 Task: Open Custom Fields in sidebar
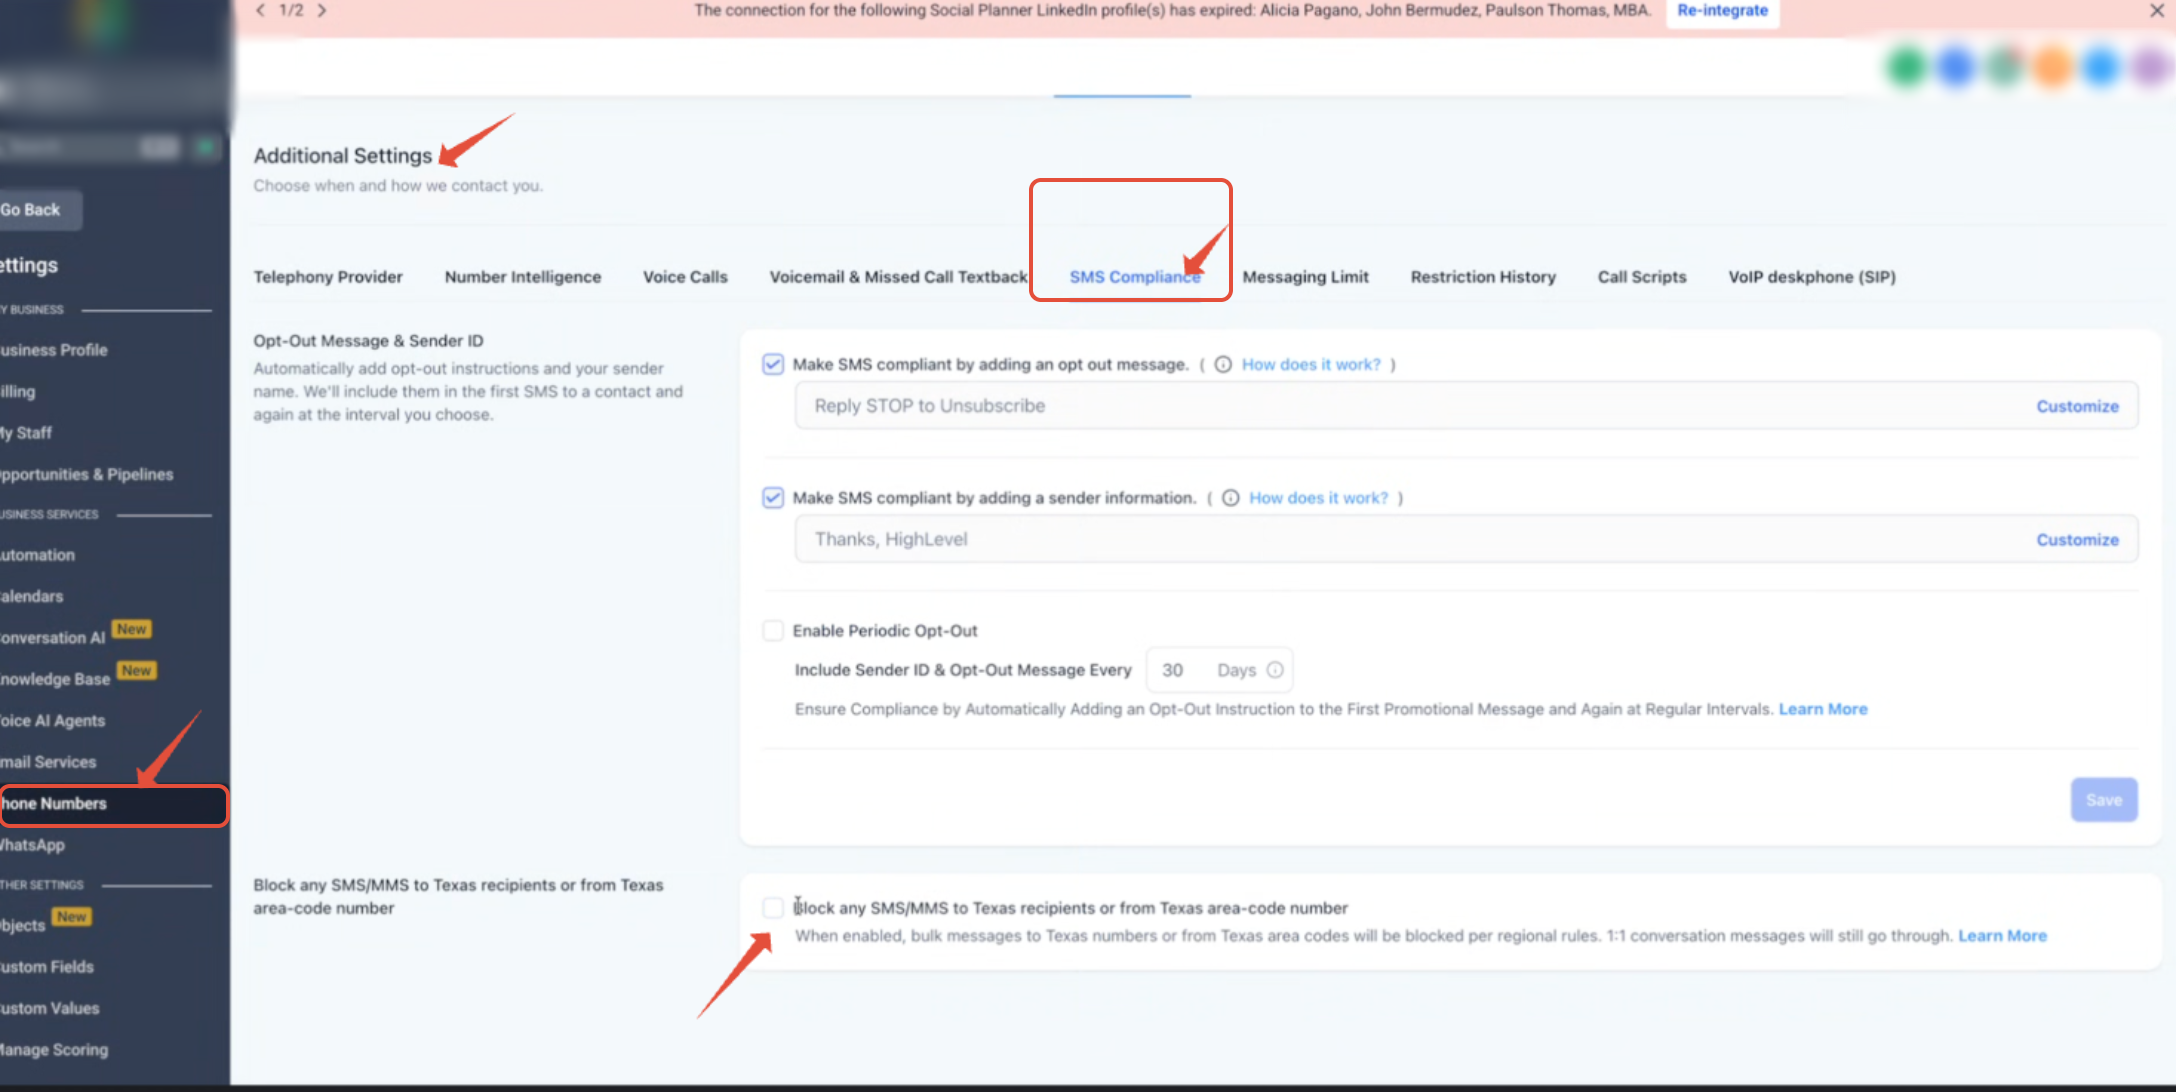point(47,967)
